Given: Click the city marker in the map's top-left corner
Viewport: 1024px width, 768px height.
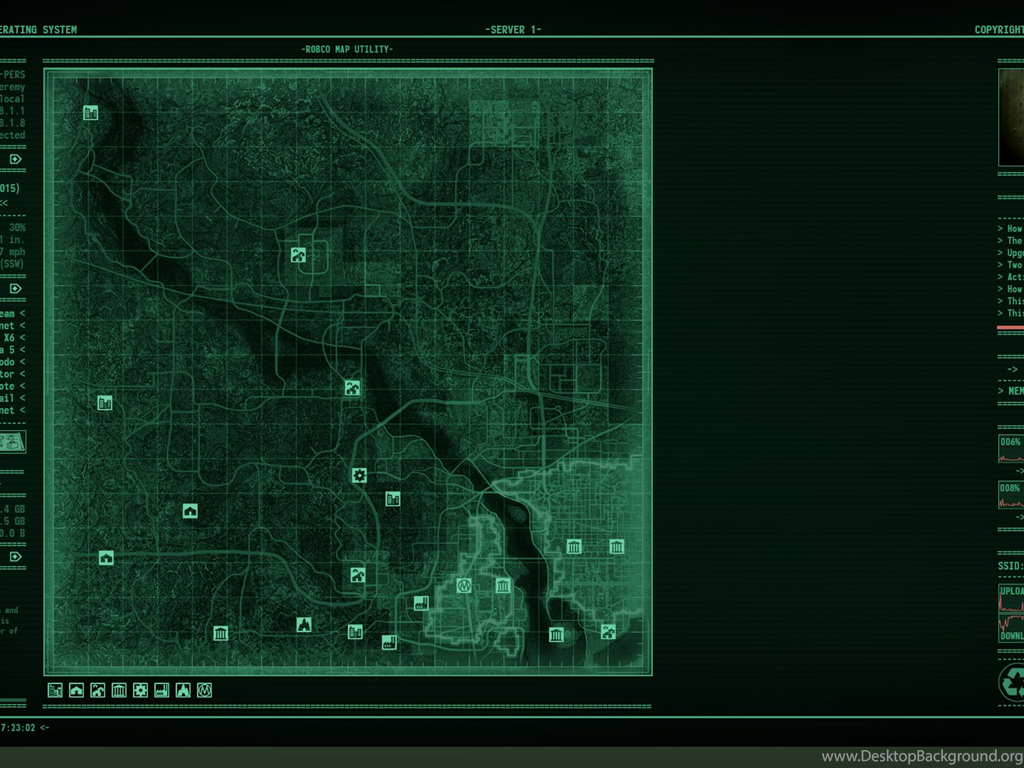Looking at the screenshot, I should pos(91,113).
